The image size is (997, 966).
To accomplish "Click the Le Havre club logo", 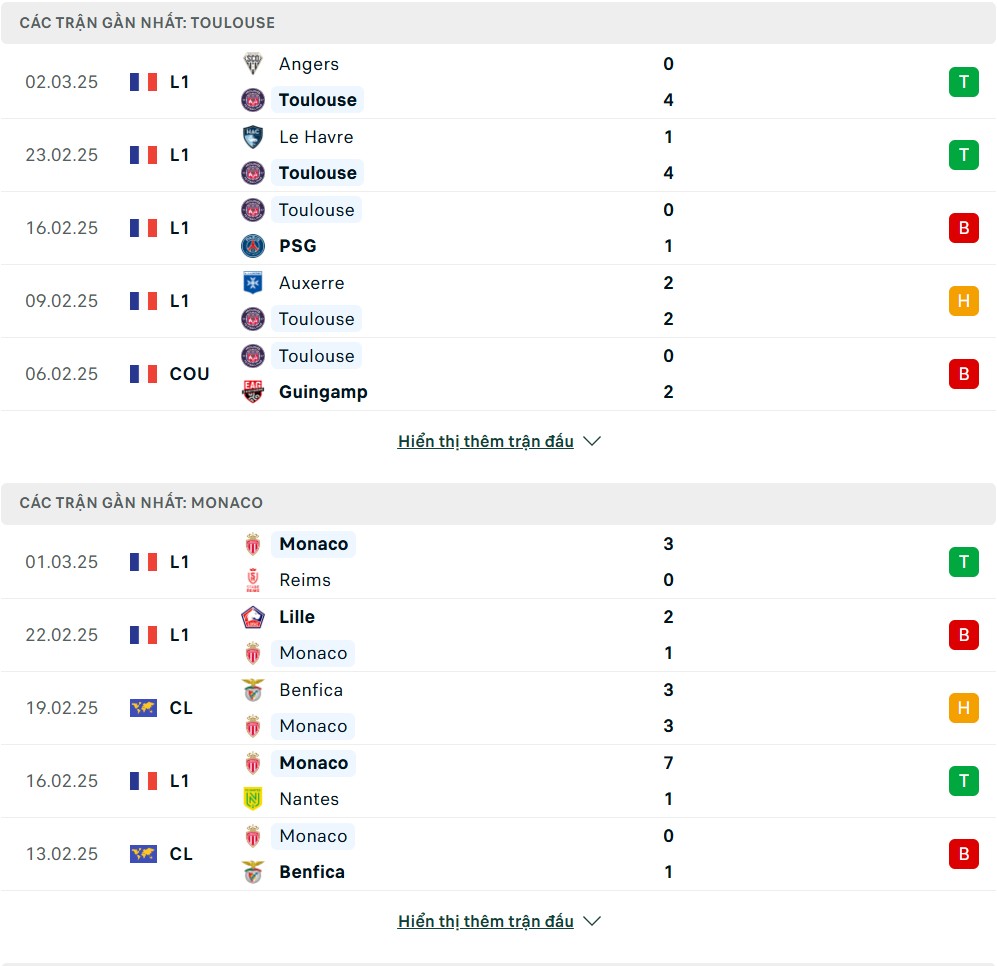I will coord(253,137).
